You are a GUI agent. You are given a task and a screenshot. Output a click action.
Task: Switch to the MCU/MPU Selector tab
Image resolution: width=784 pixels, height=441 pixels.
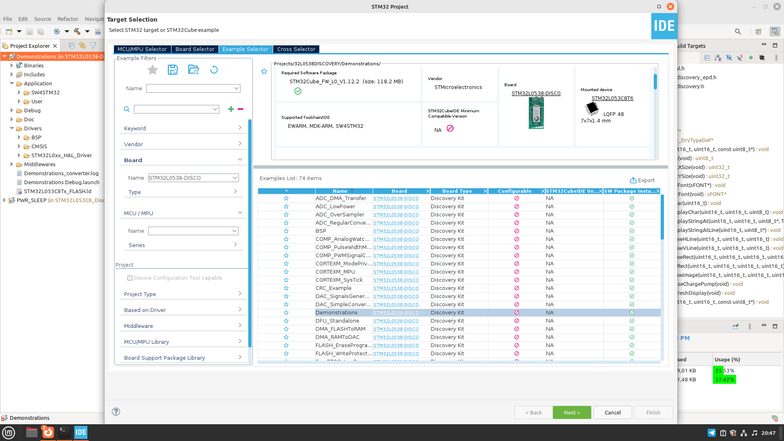tap(142, 49)
